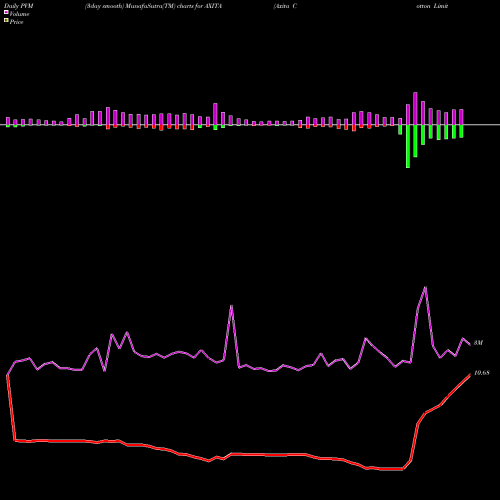Click the highest peak of the purple volume line
Viewport: 500px width, 500px height.
point(425,287)
